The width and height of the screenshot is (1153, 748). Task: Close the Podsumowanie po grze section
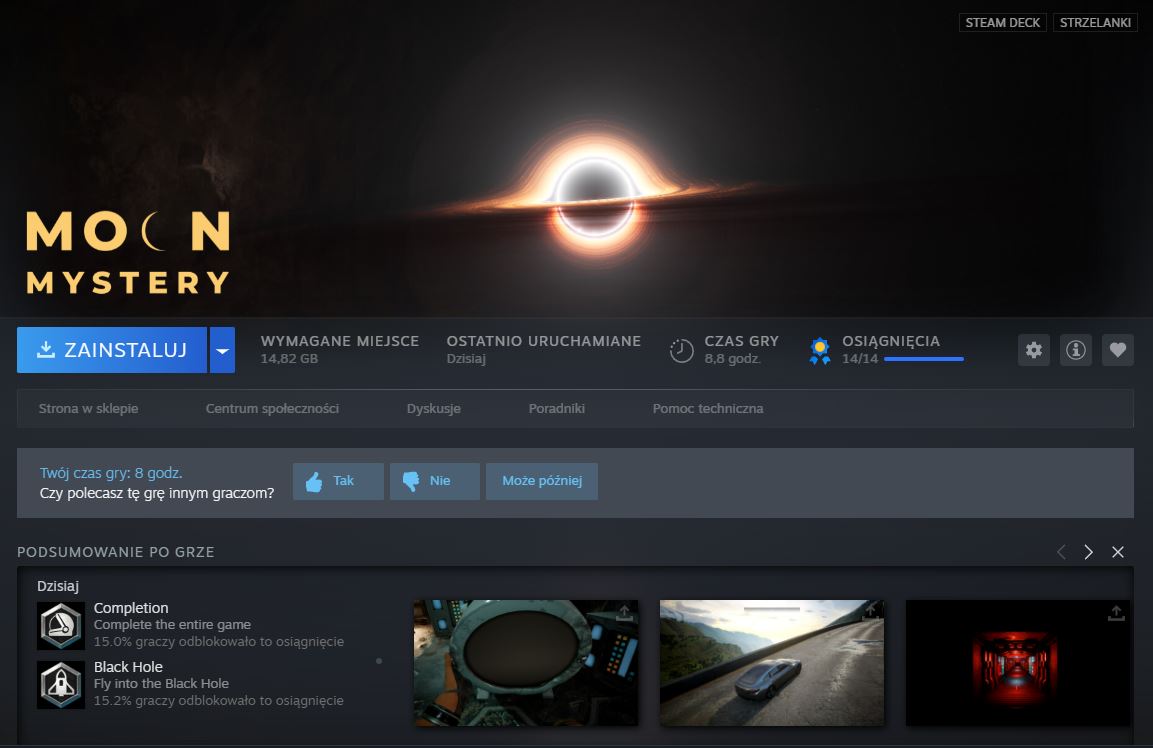pyautogui.click(x=1118, y=552)
